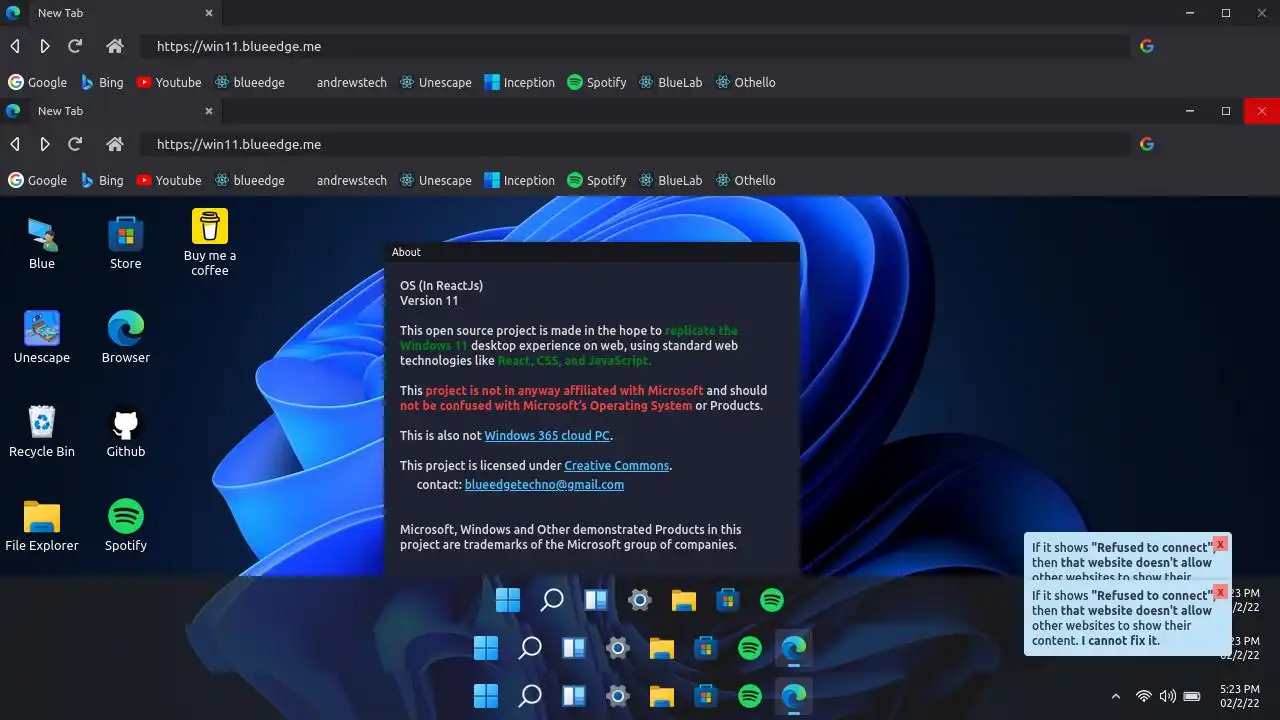Click the address bar in outer browser window
The height and width of the screenshot is (720, 1280).
coord(634,46)
